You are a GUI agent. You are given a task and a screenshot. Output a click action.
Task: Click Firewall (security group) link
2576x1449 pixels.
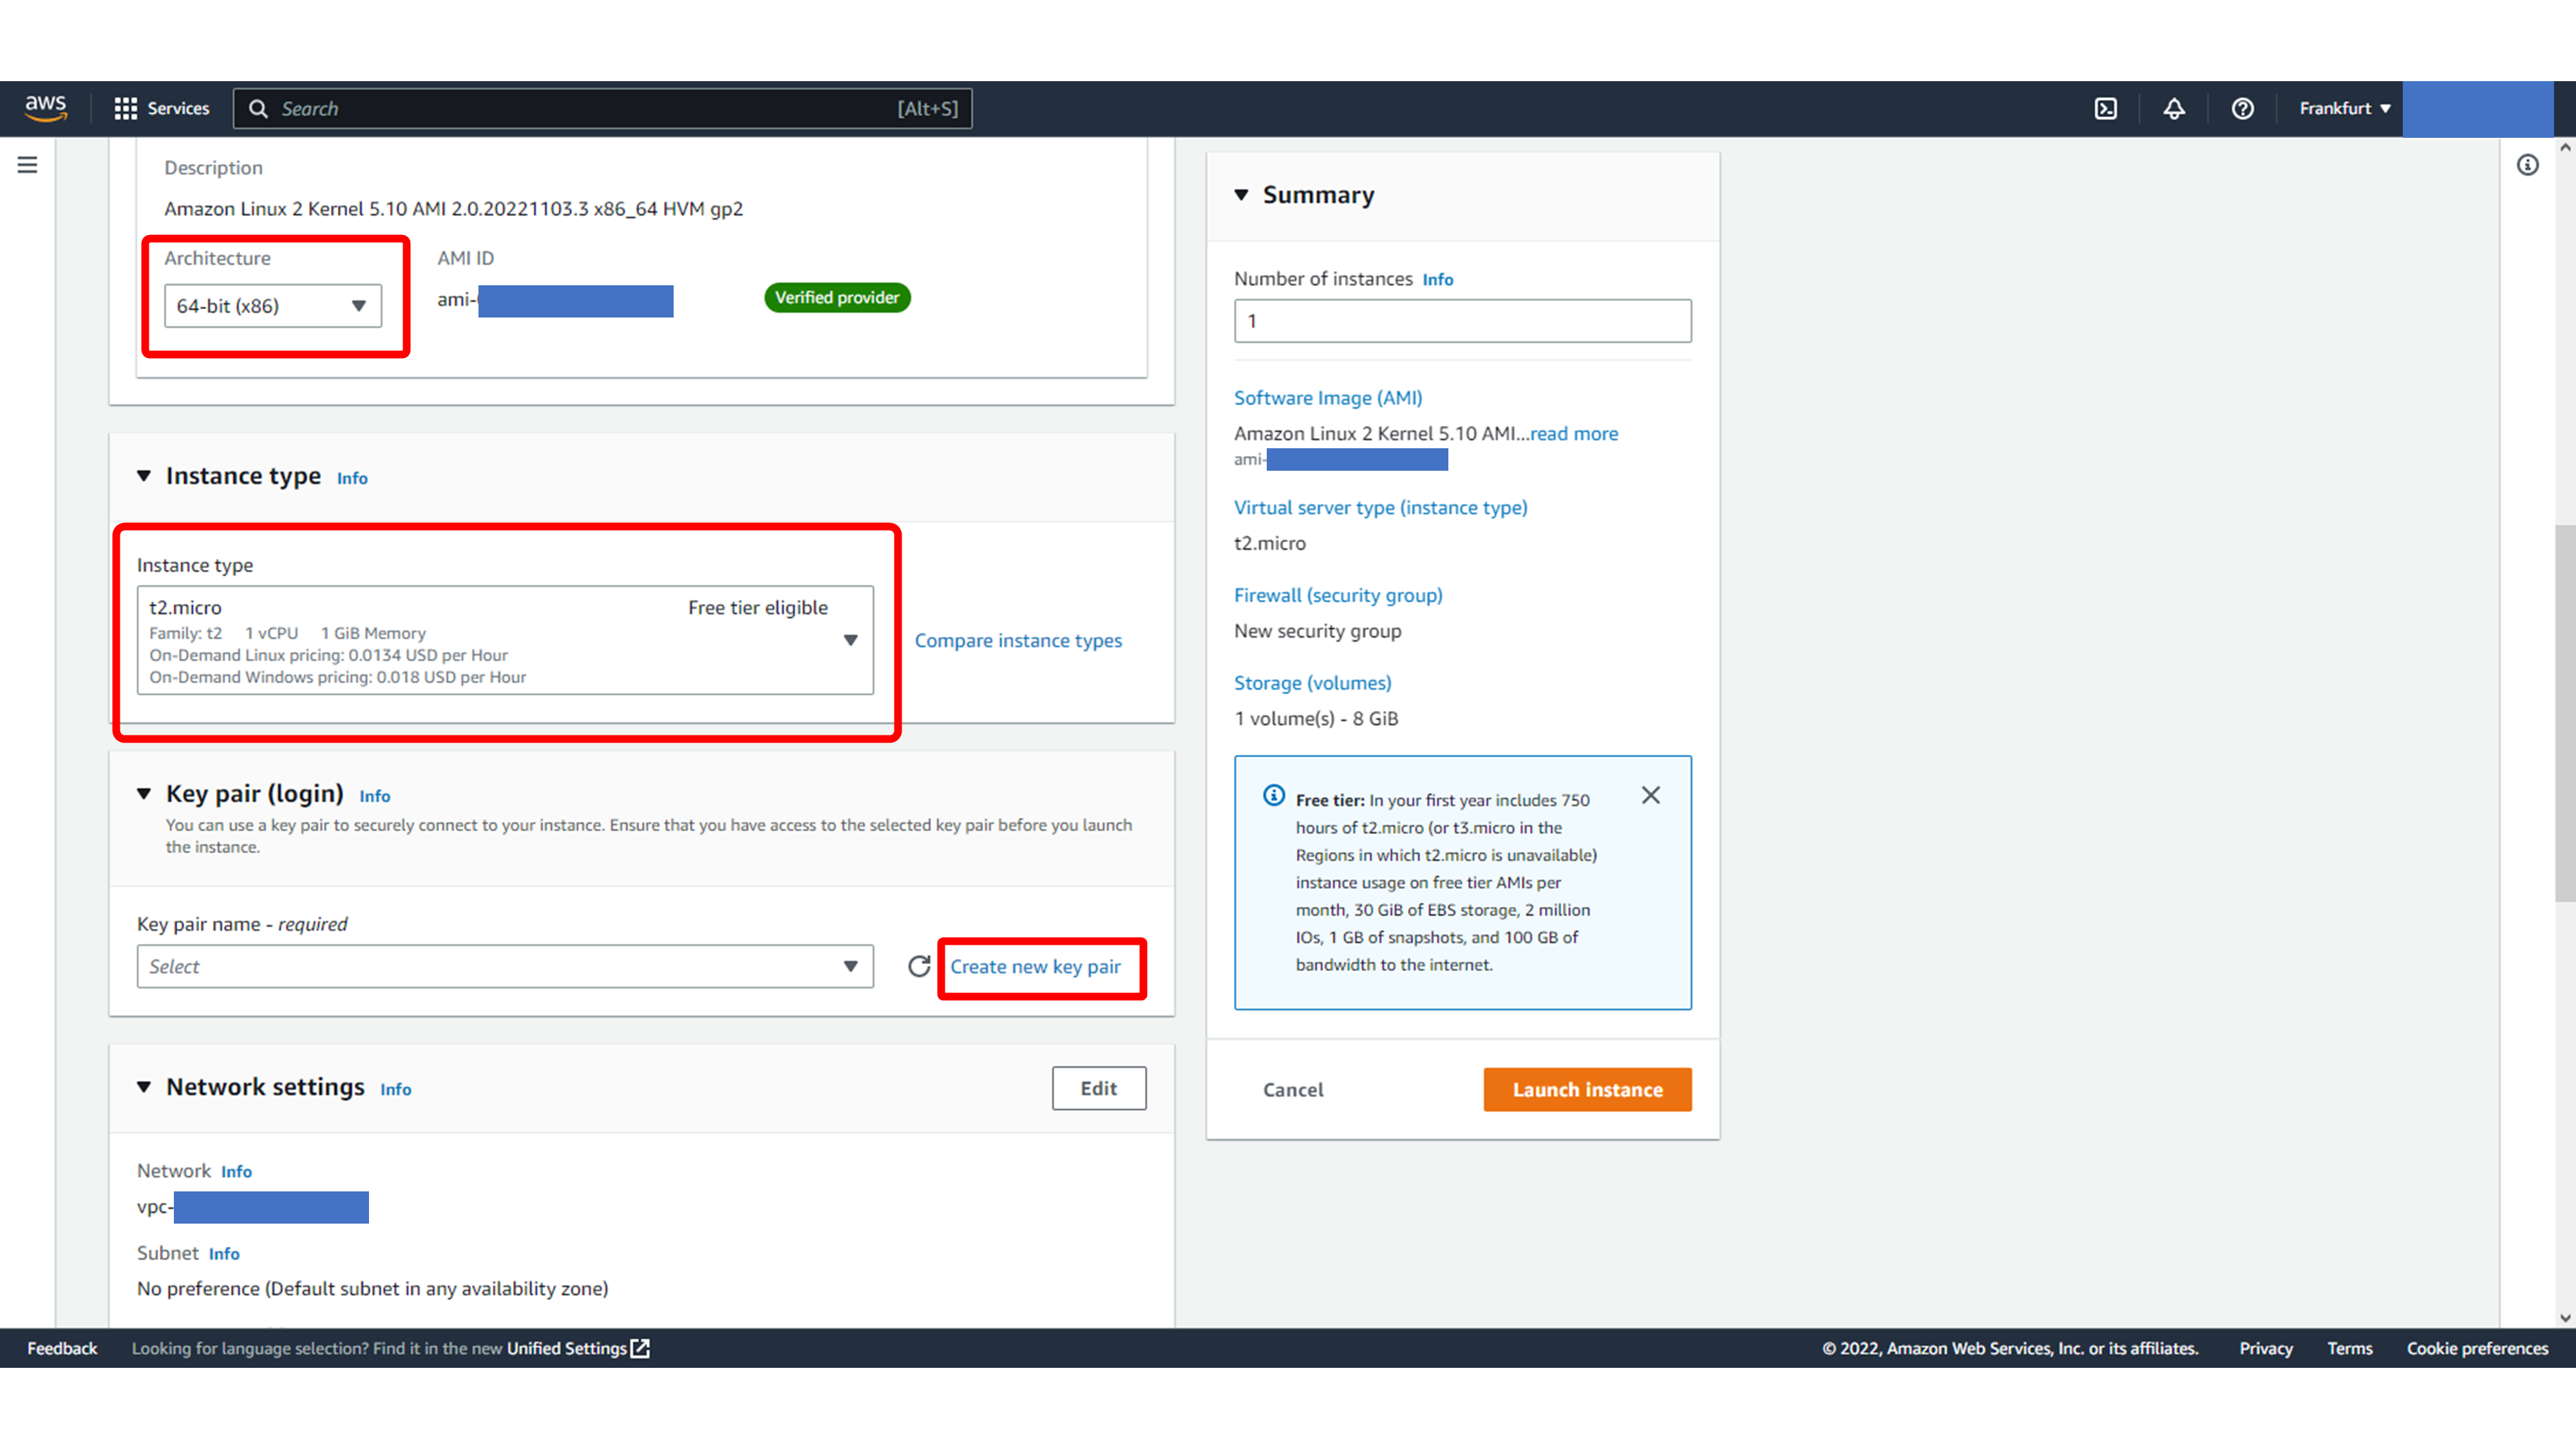click(1338, 595)
